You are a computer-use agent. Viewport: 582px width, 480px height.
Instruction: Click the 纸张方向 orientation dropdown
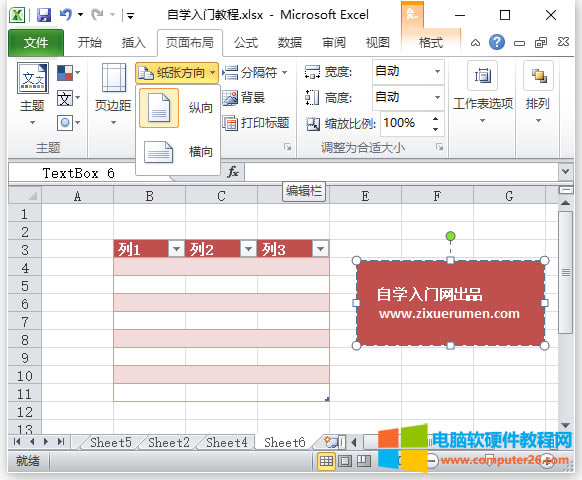(177, 73)
